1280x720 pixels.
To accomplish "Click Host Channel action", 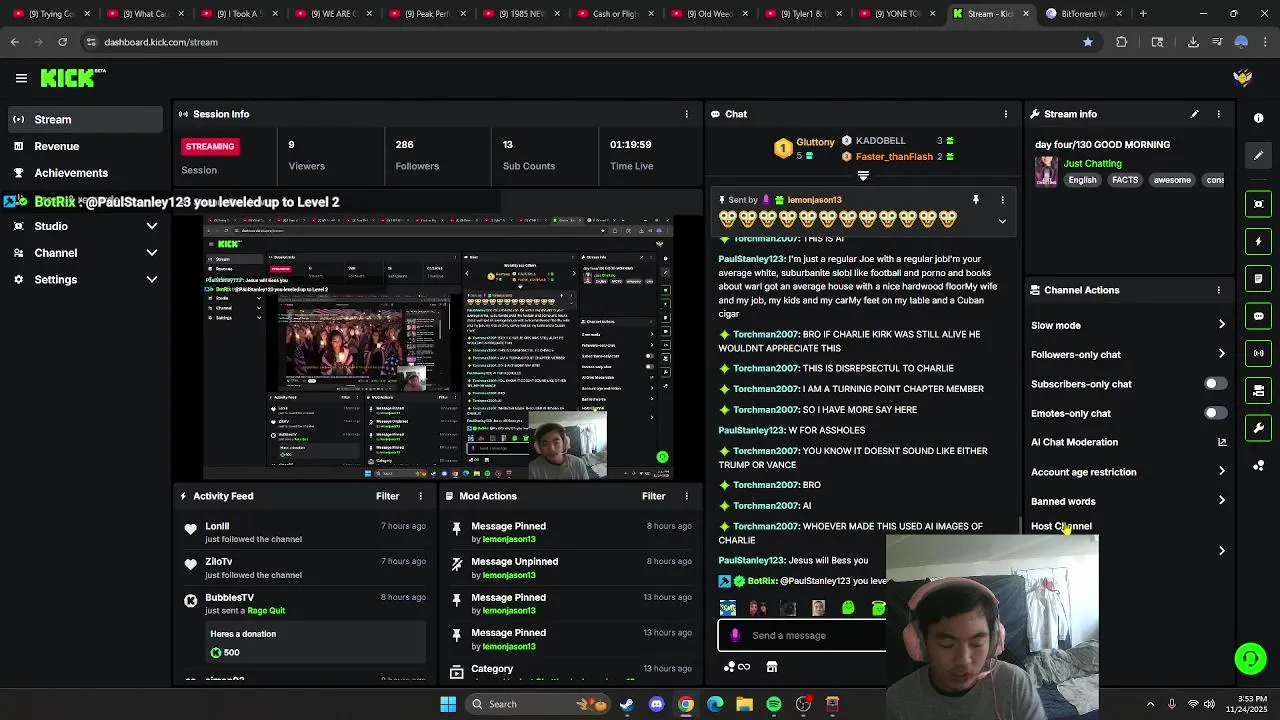I will (1061, 526).
